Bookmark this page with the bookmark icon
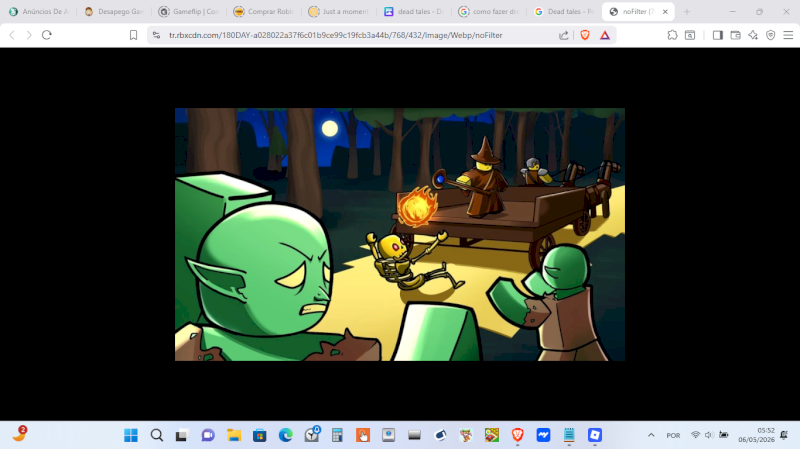Viewport: 800px width, 449px height. point(133,35)
